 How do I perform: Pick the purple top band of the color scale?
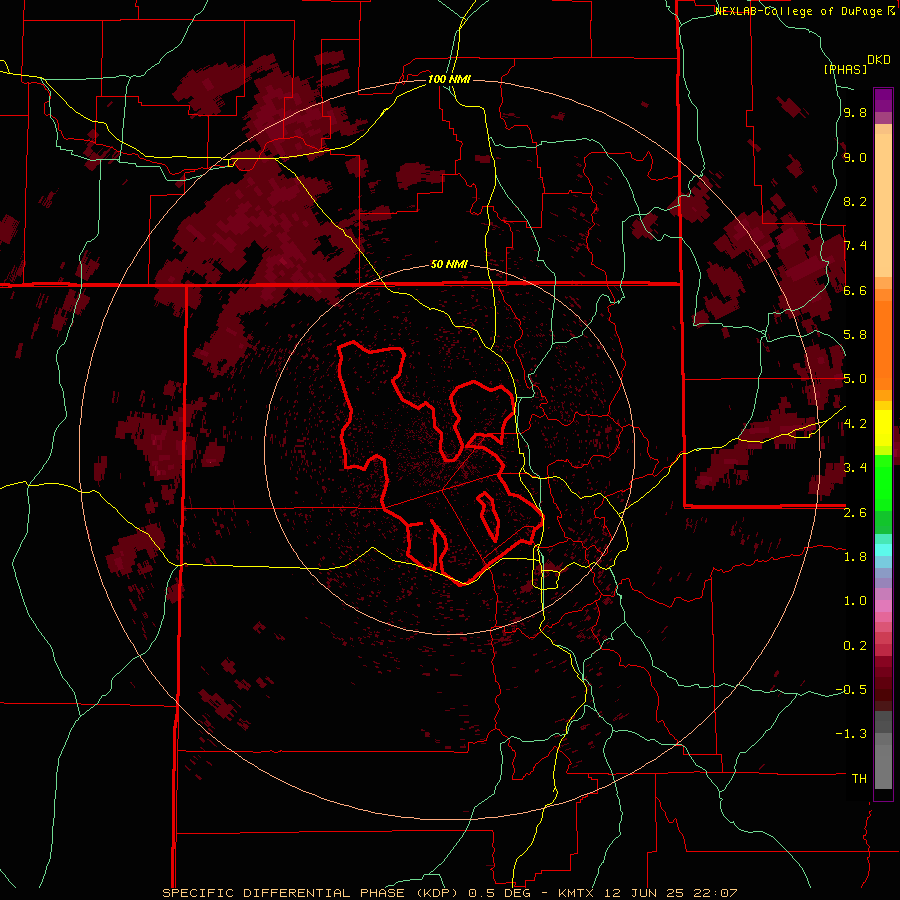click(x=883, y=99)
